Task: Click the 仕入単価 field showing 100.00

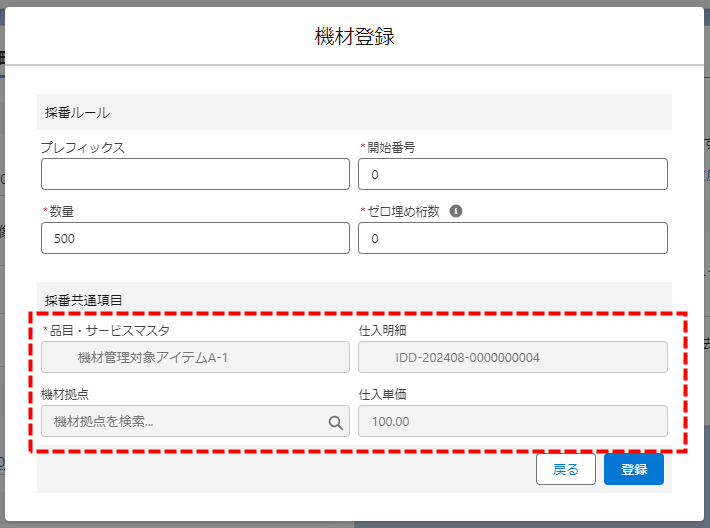Action: 512,421
